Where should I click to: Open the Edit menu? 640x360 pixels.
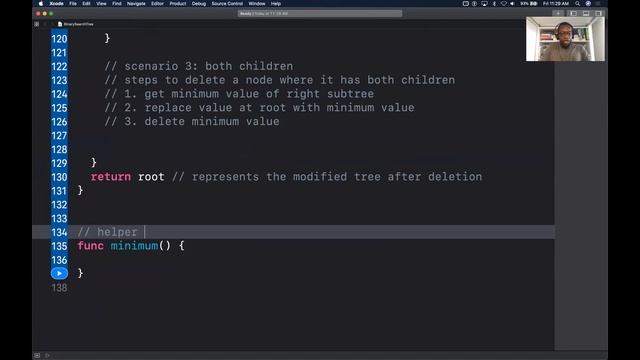(x=86, y=4)
